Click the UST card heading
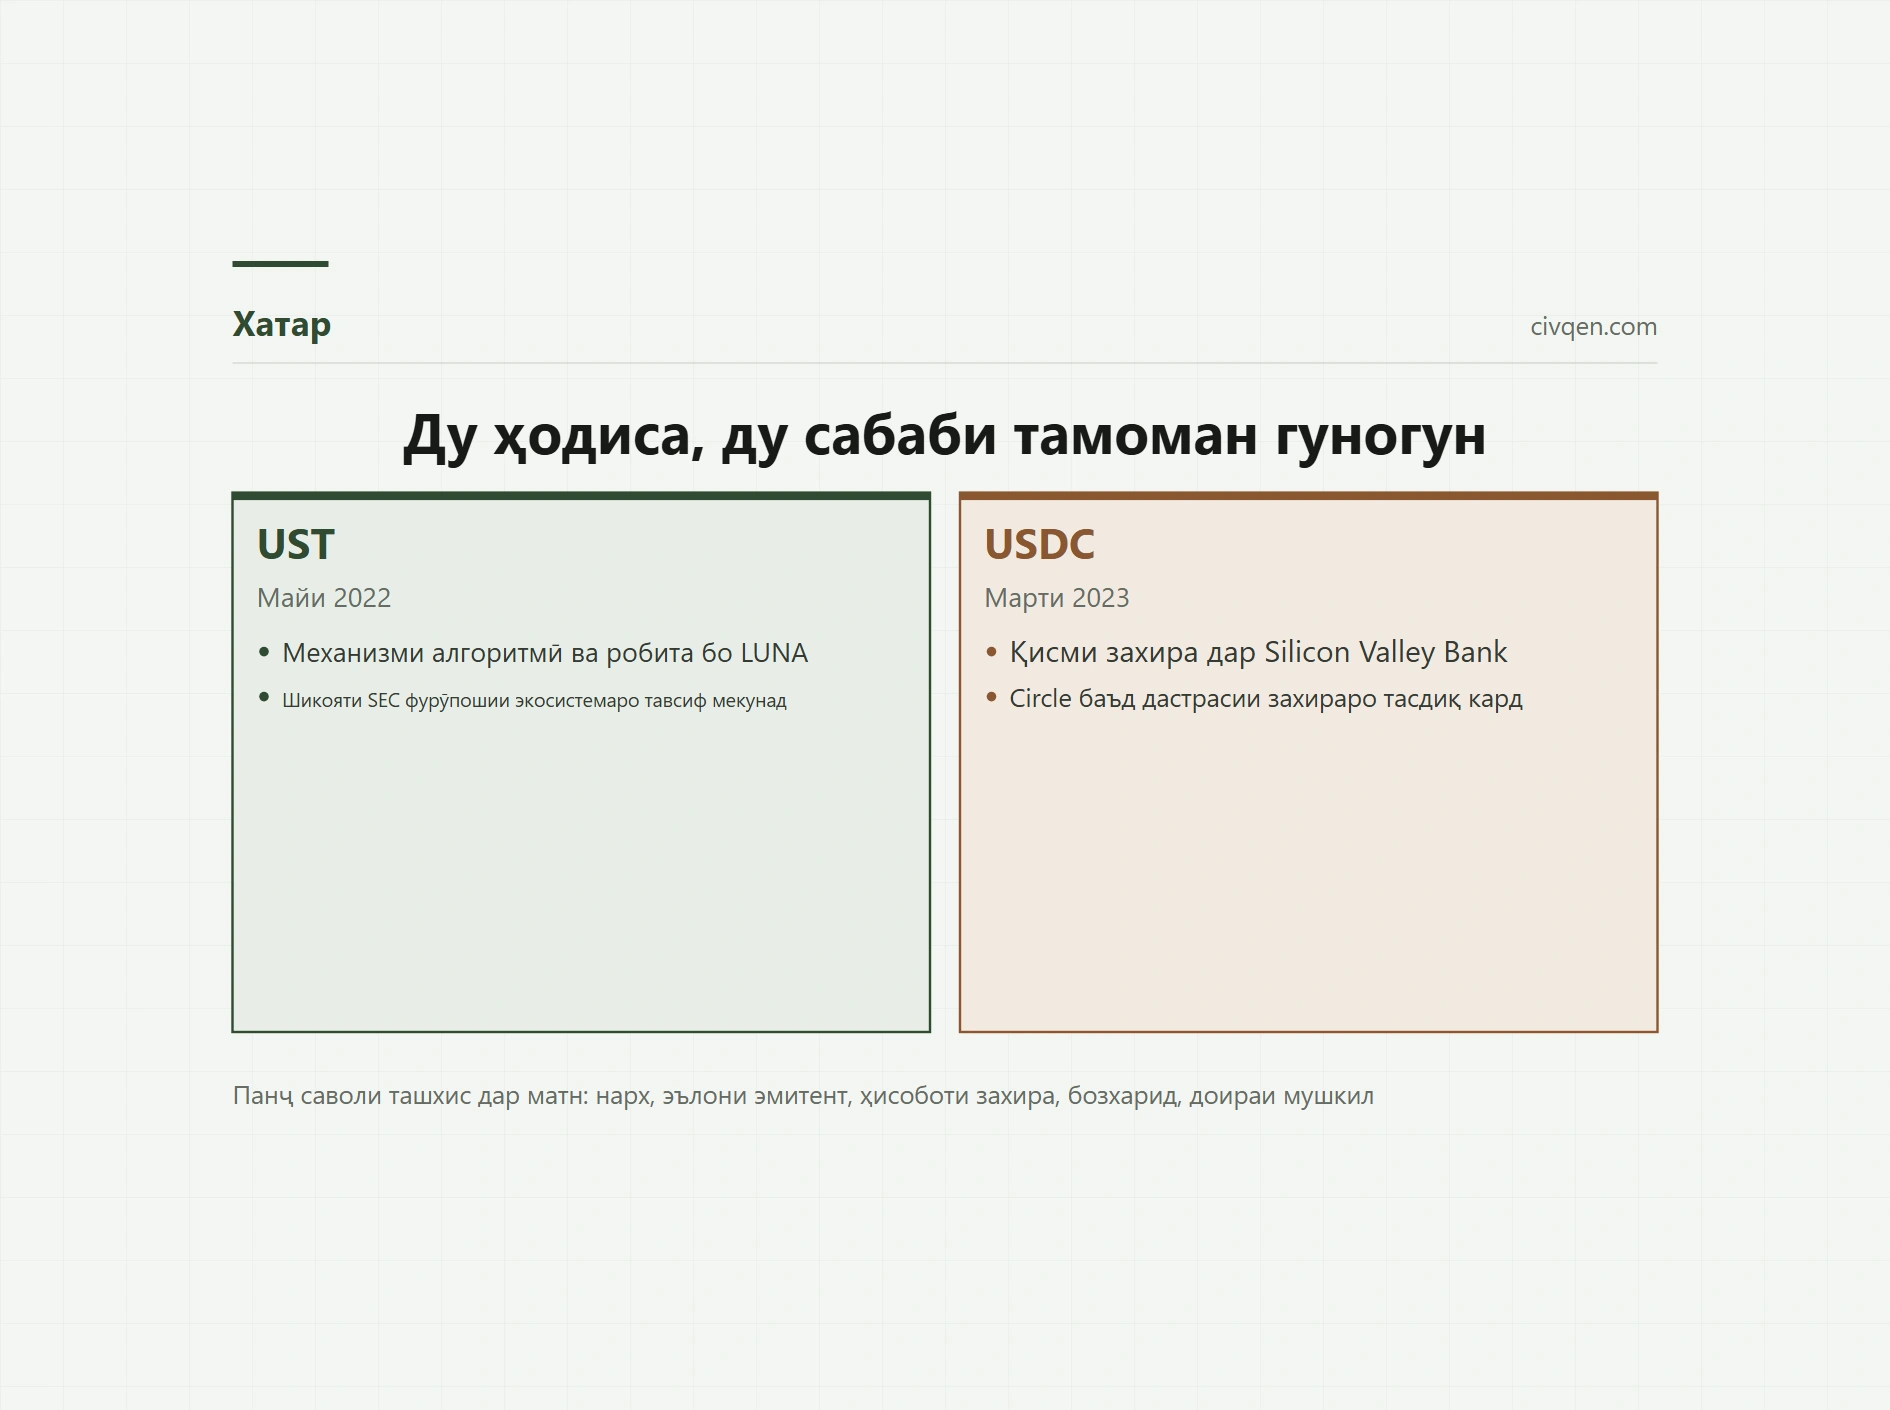 pos(295,544)
